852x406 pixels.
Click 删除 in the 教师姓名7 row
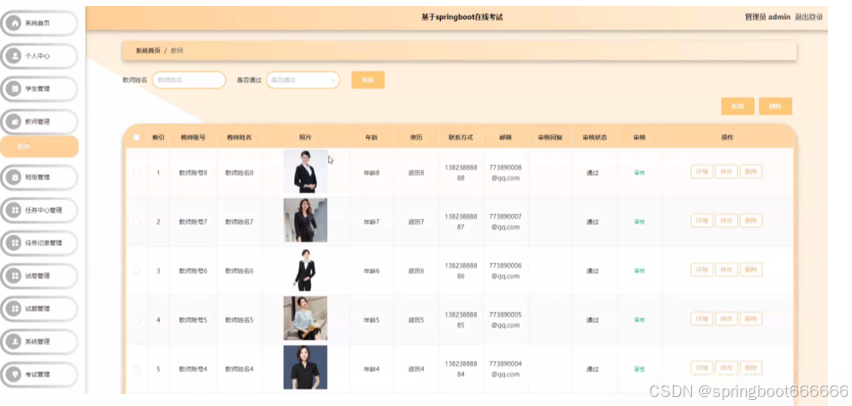751,221
